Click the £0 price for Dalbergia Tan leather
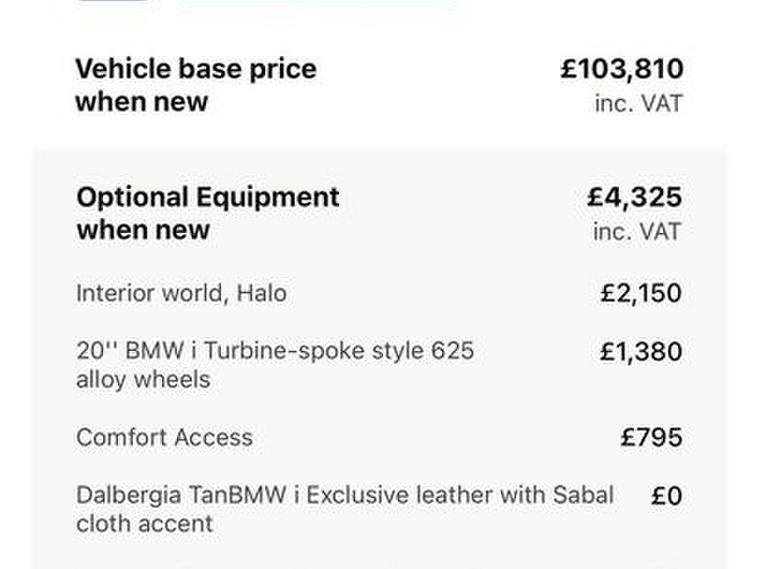Viewport: 759px width, 569px height. click(x=666, y=495)
